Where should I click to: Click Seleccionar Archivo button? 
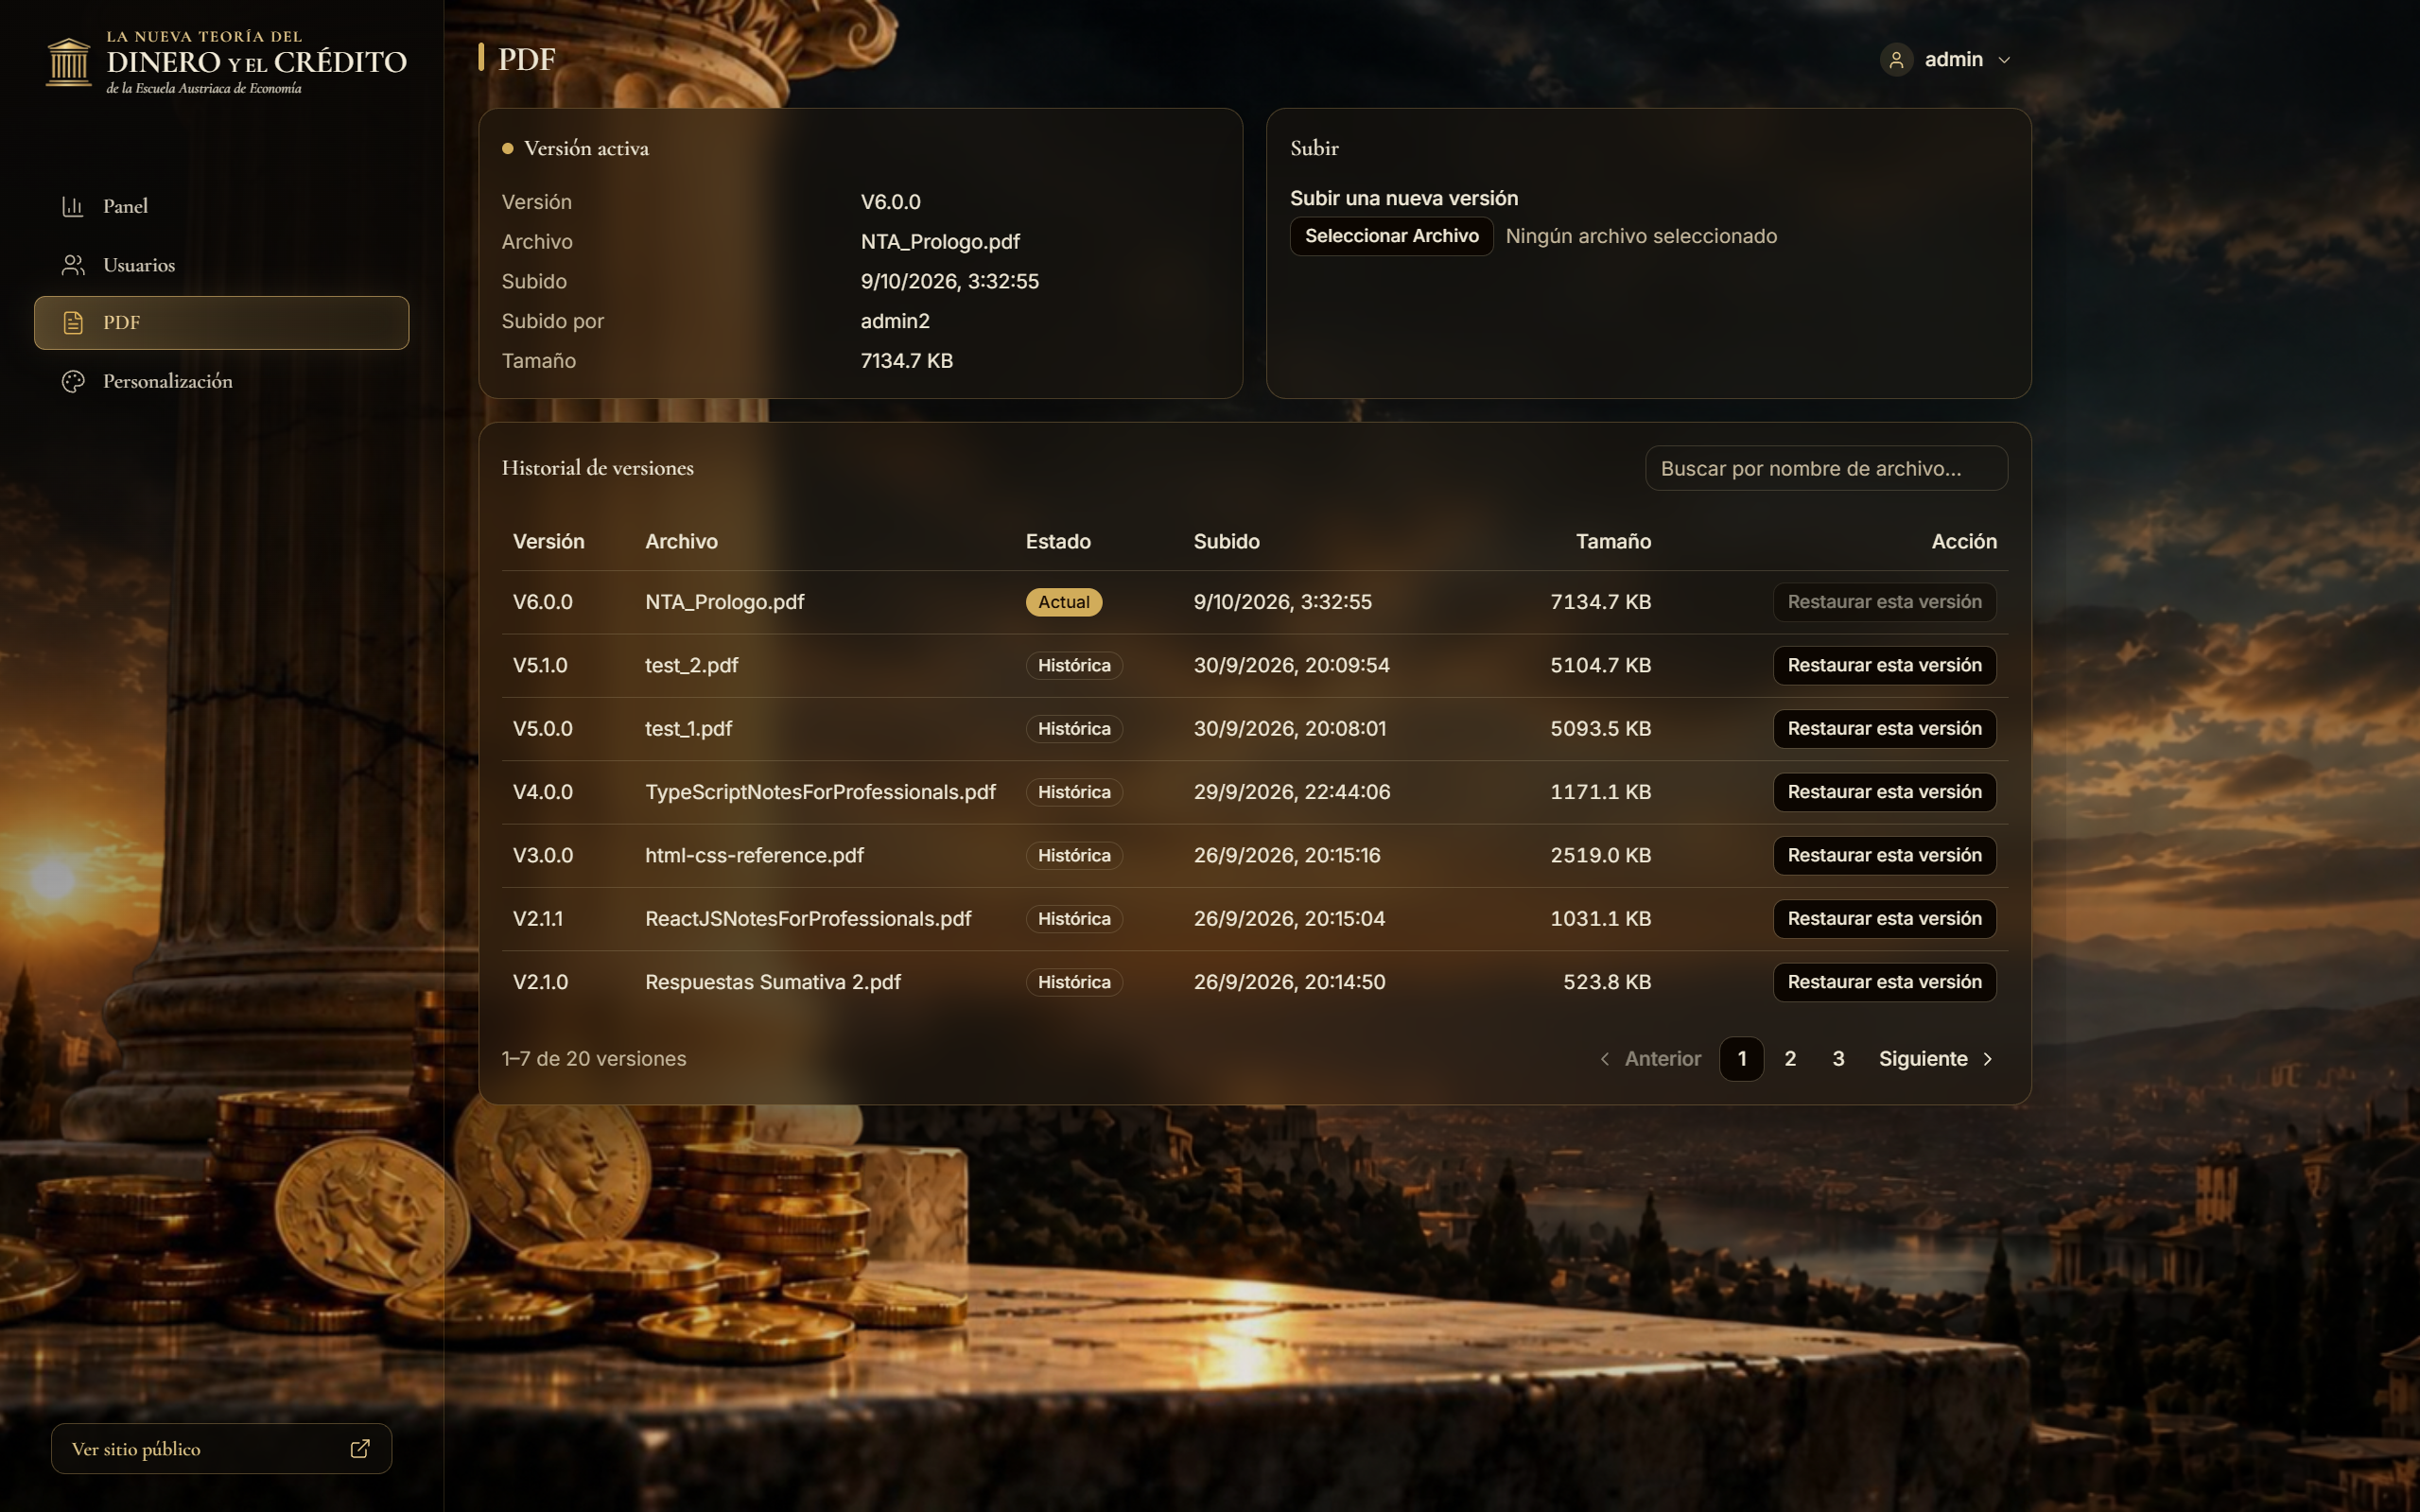pyautogui.click(x=1391, y=236)
